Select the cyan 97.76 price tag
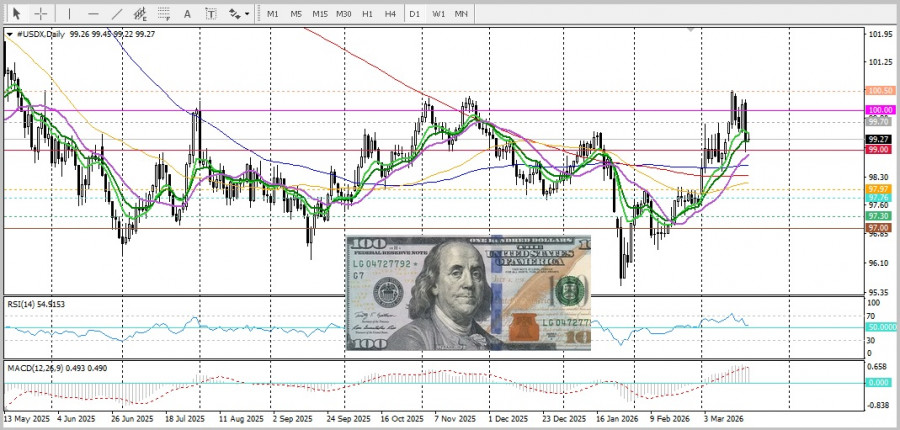This screenshot has width=900, height=430. click(x=879, y=197)
